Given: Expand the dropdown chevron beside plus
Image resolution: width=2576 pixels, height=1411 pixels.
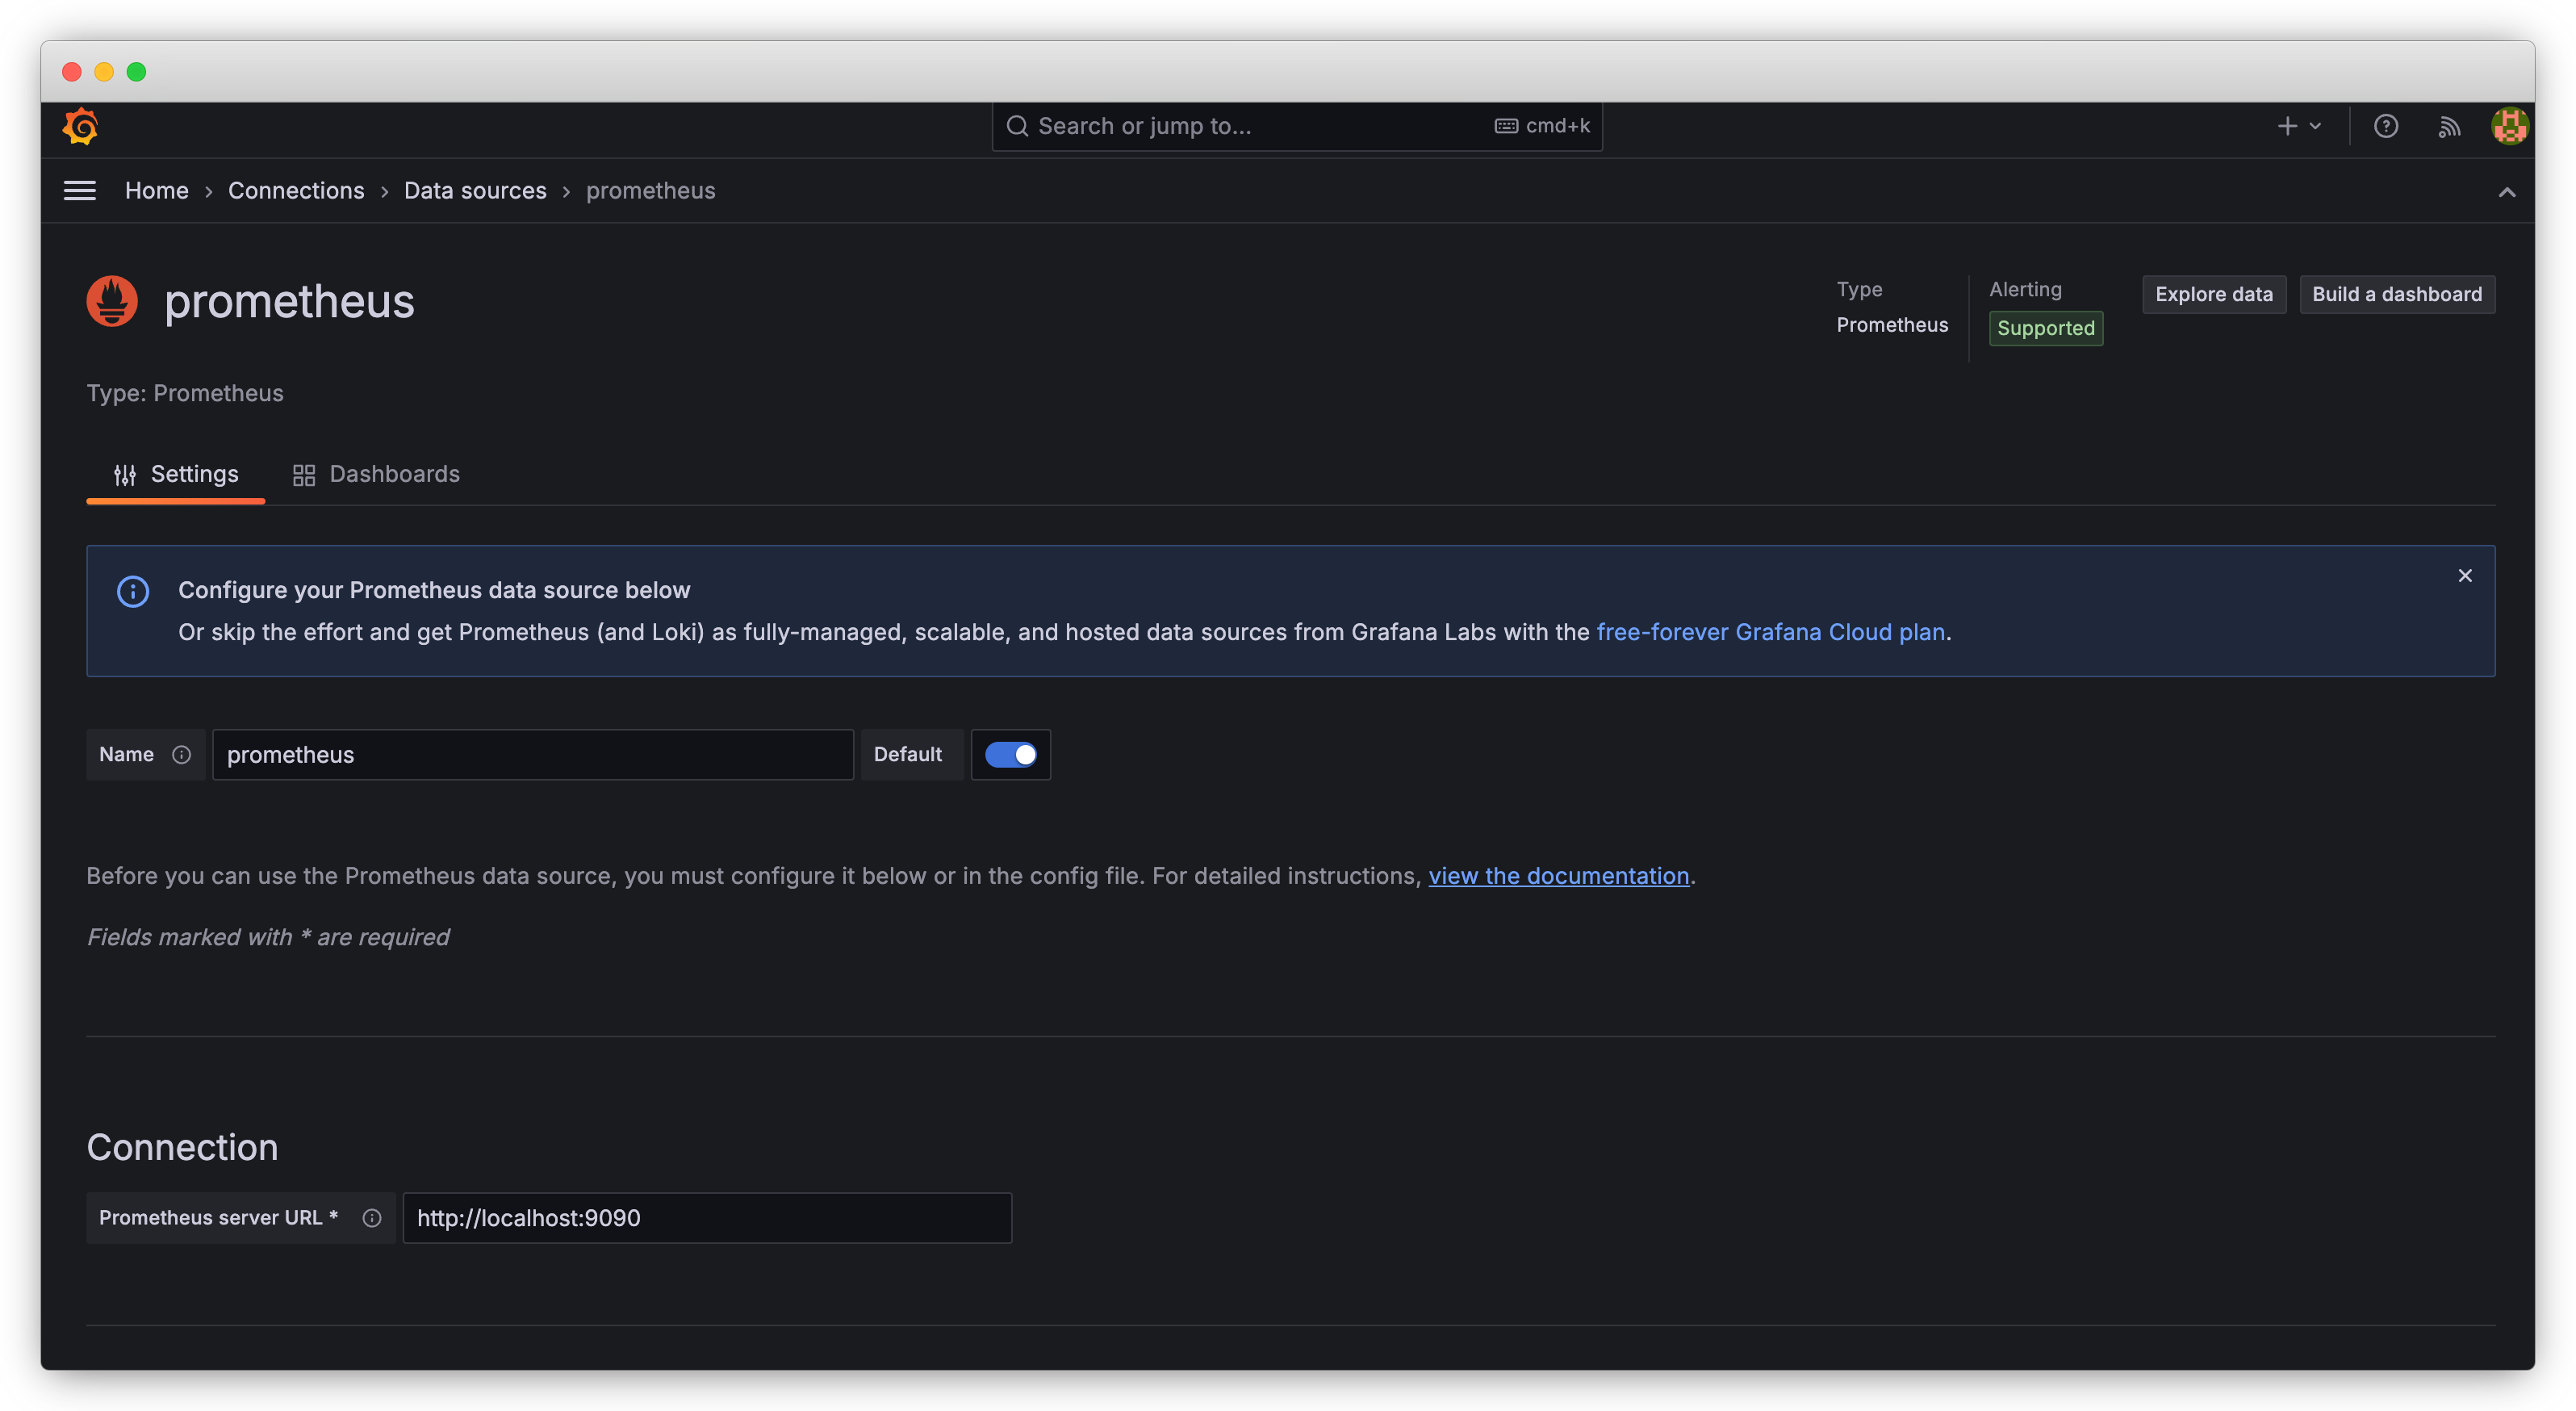Looking at the screenshot, I should 2315,126.
